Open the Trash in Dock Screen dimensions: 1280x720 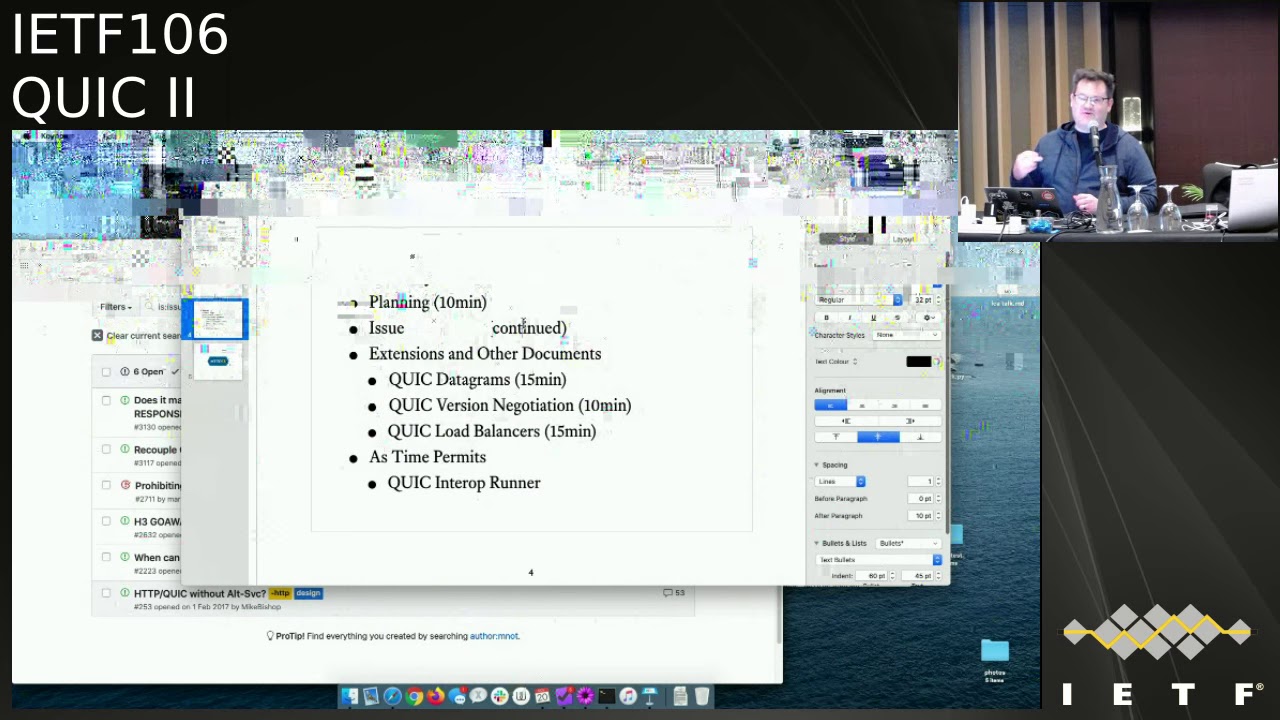coord(702,695)
